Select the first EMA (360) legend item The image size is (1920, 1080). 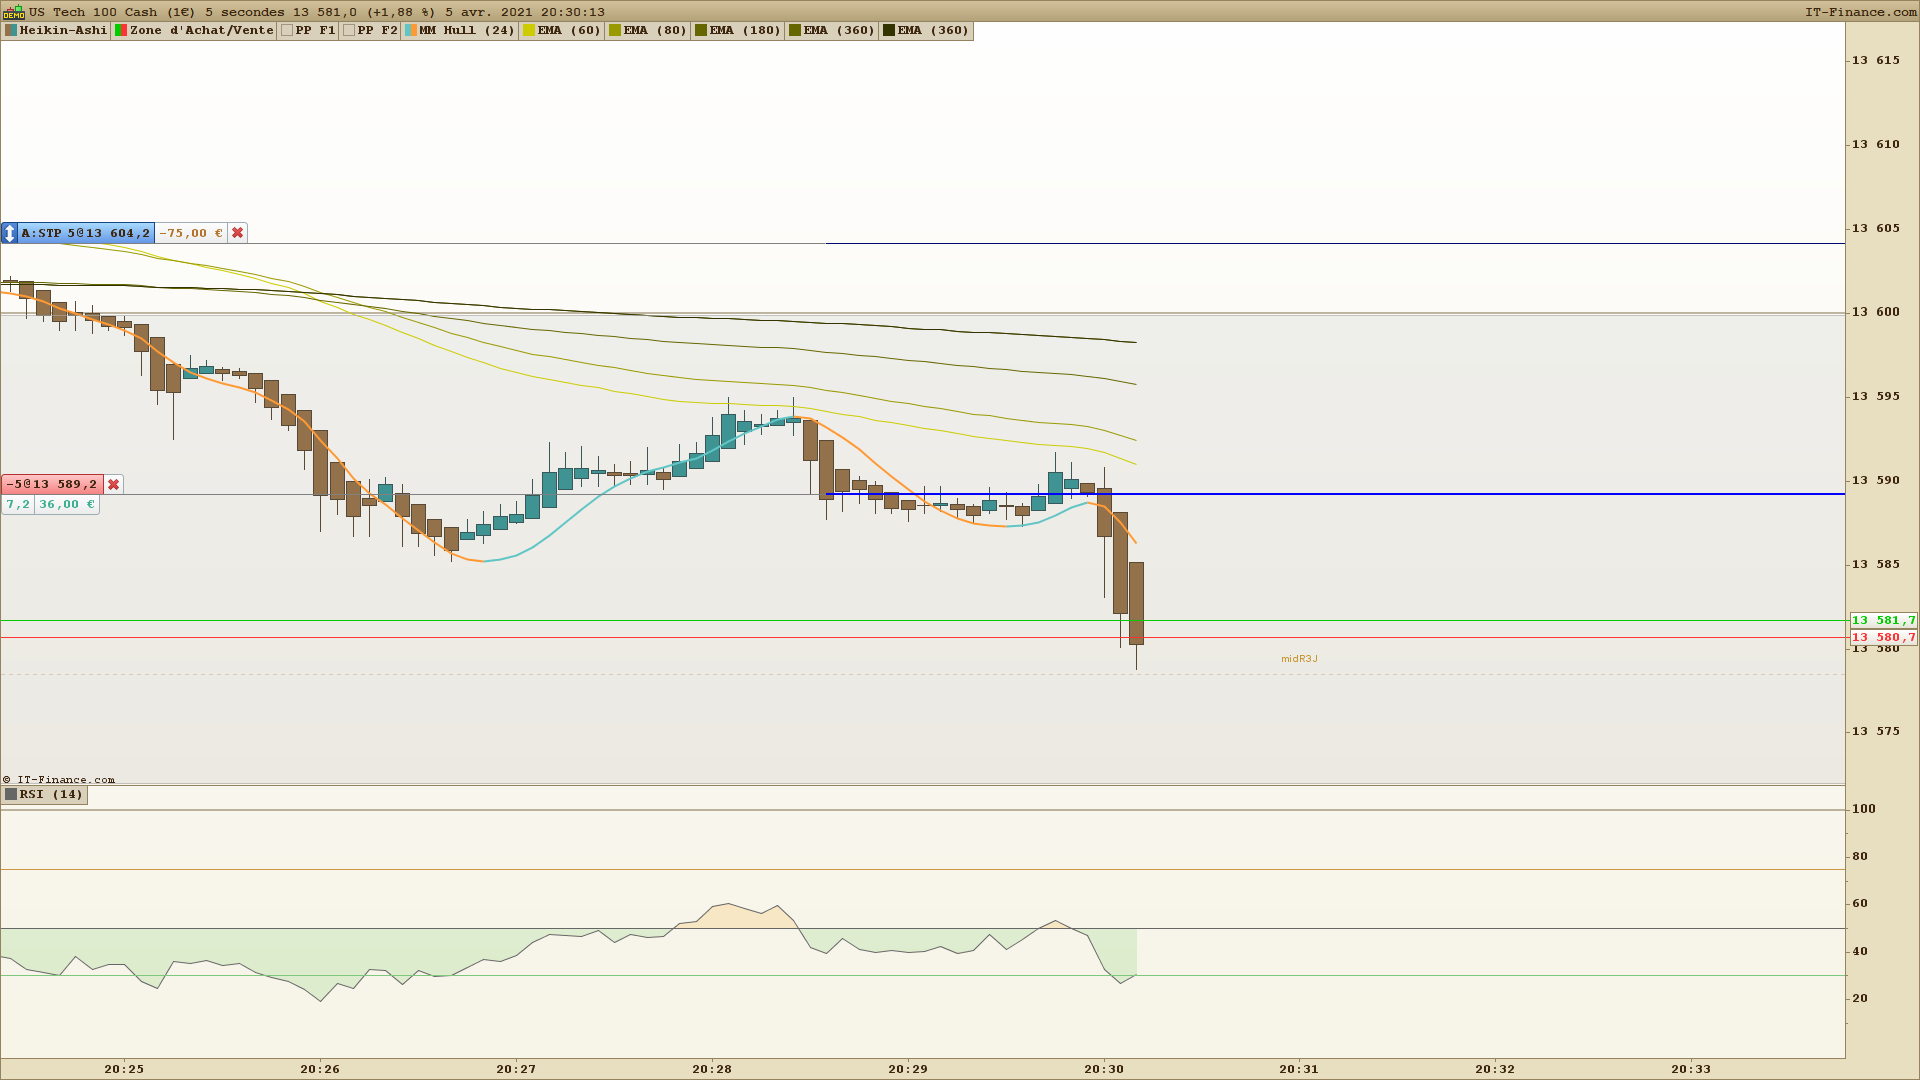click(839, 30)
